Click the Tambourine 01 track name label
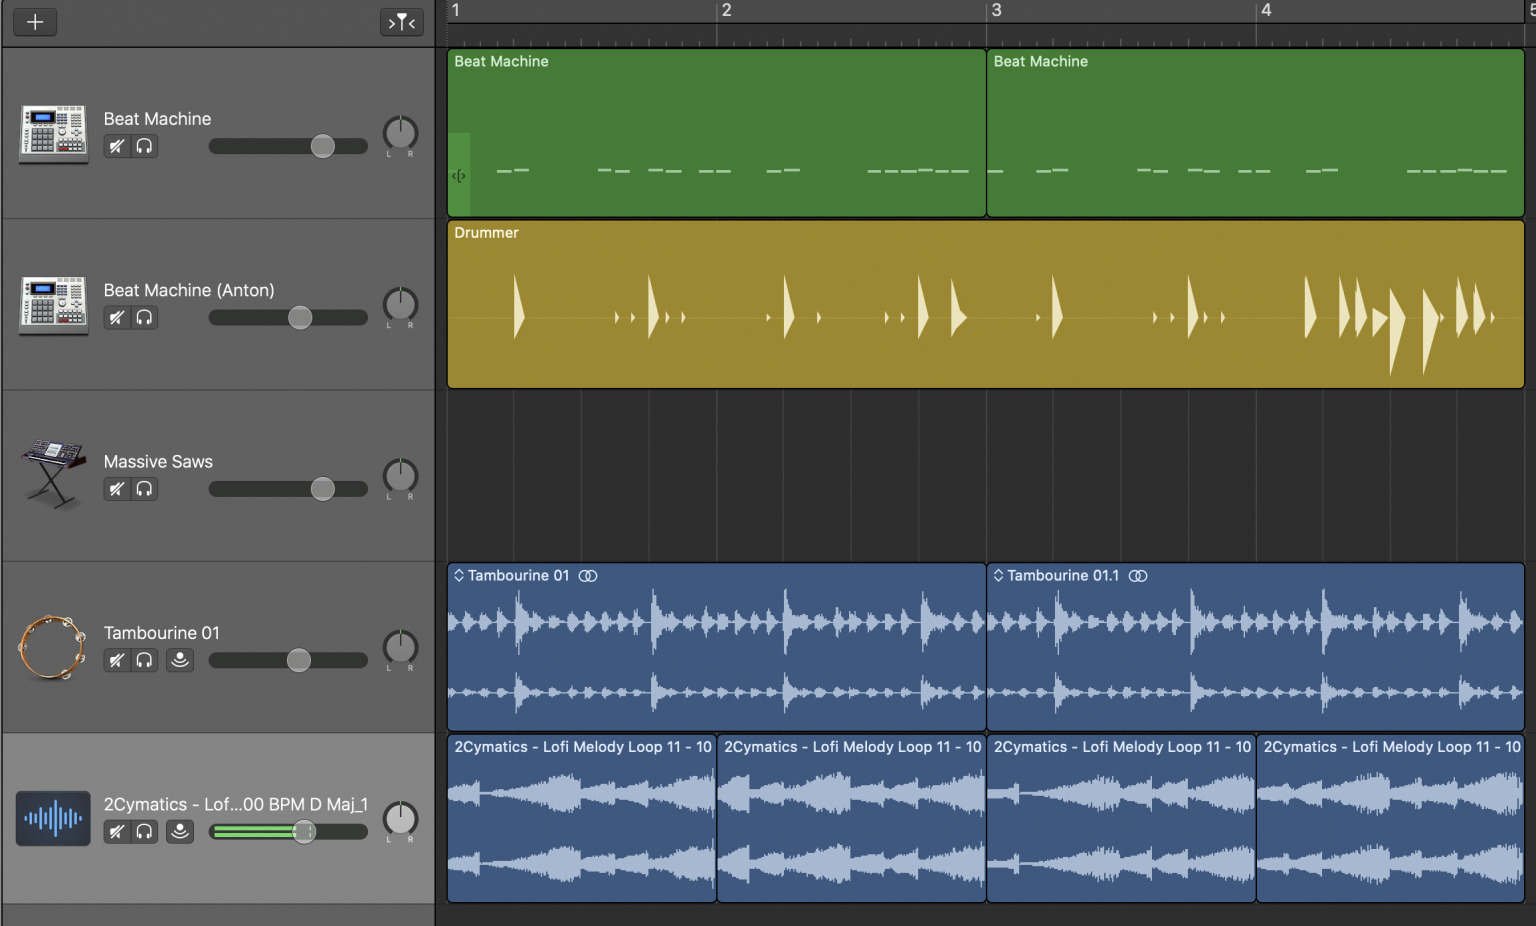 161,632
